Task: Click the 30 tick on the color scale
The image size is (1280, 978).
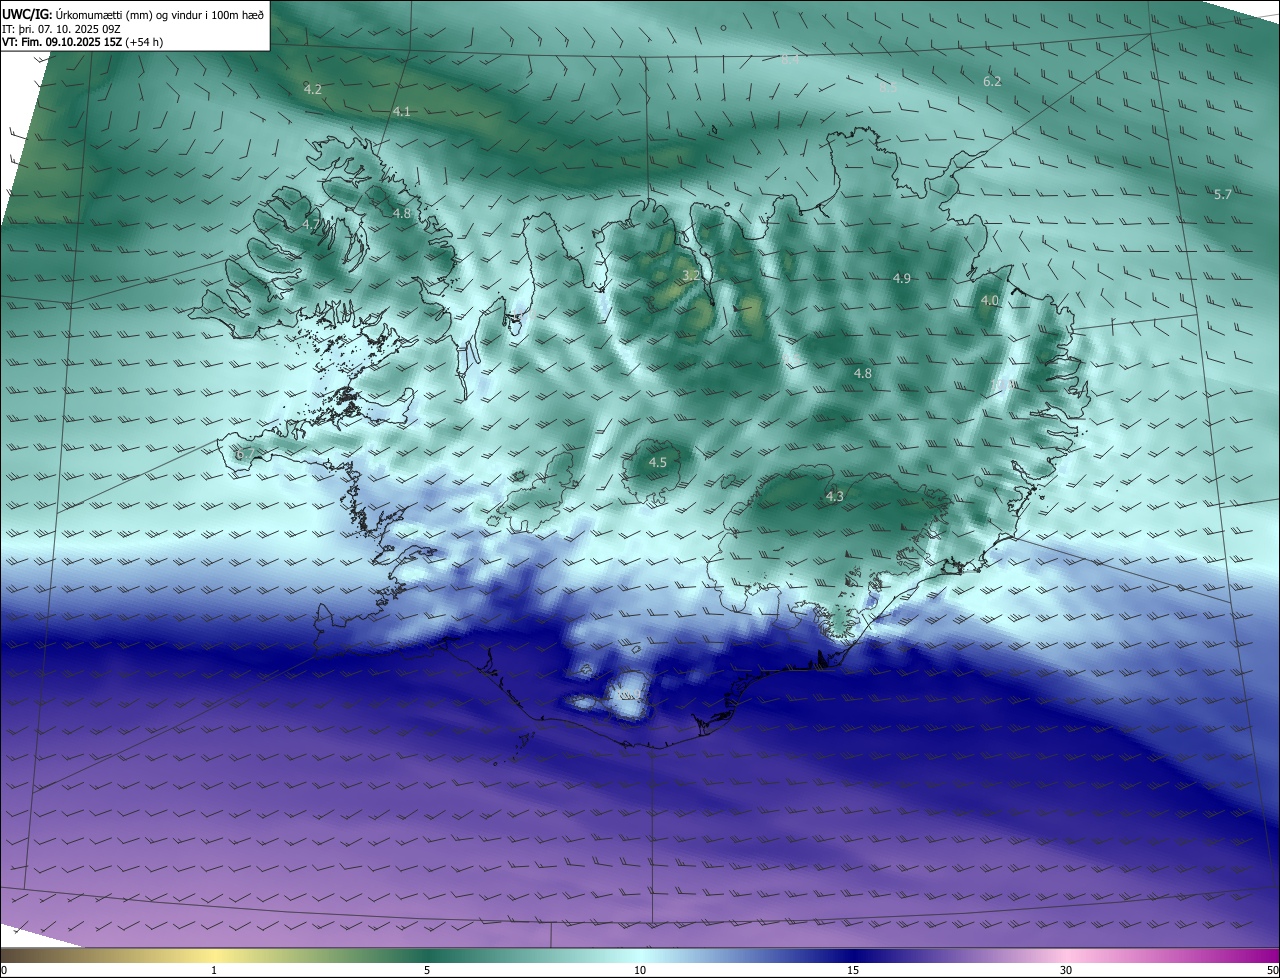Action: (1066, 970)
